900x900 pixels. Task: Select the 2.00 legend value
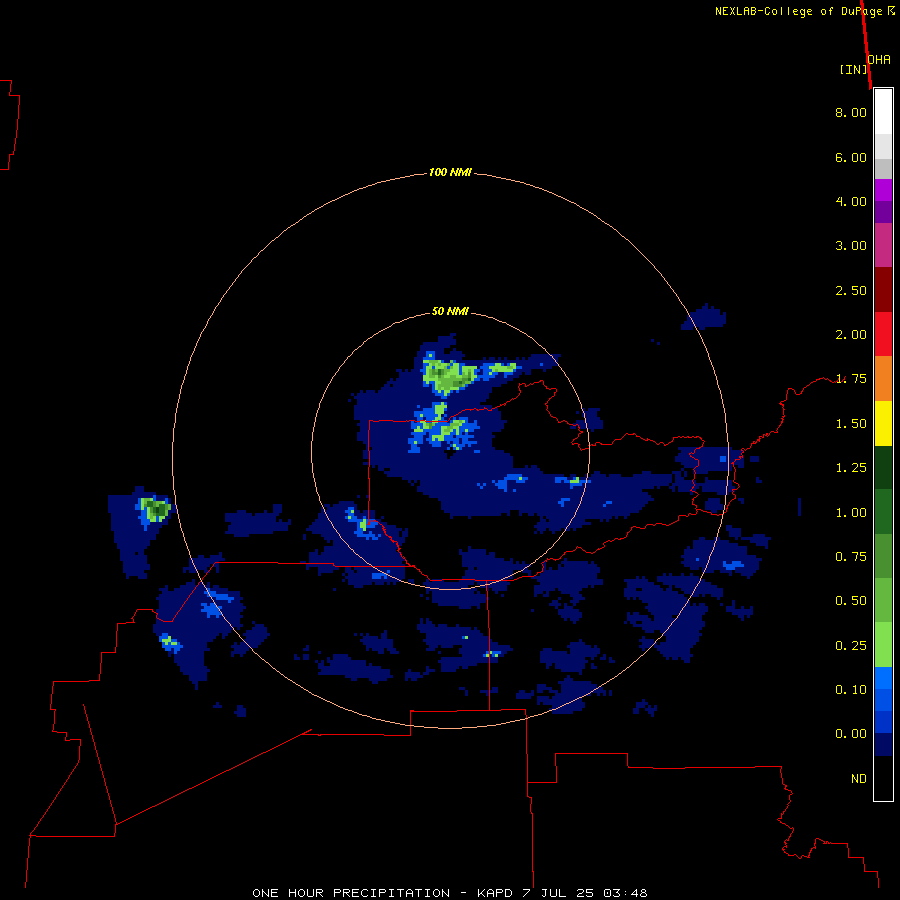click(x=851, y=335)
